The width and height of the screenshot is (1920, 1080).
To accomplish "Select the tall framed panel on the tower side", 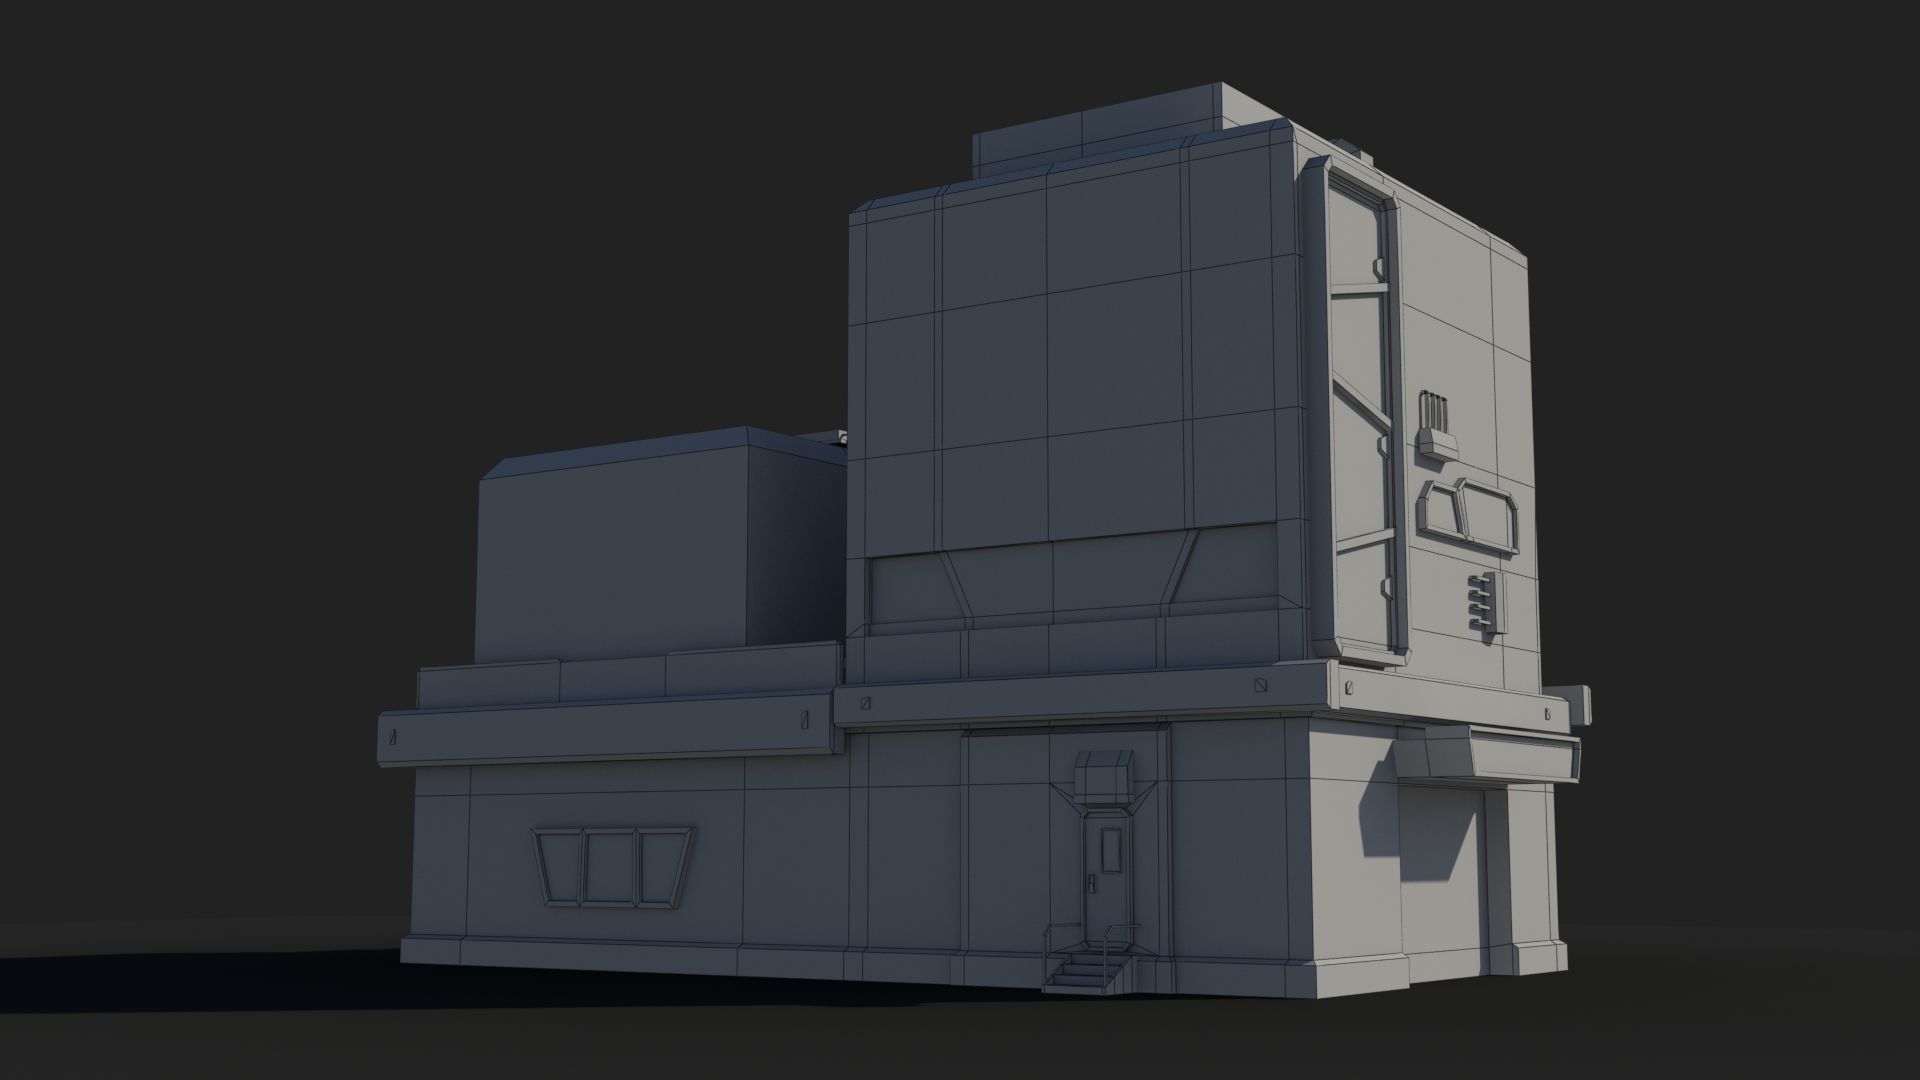I will pos(1358,411).
